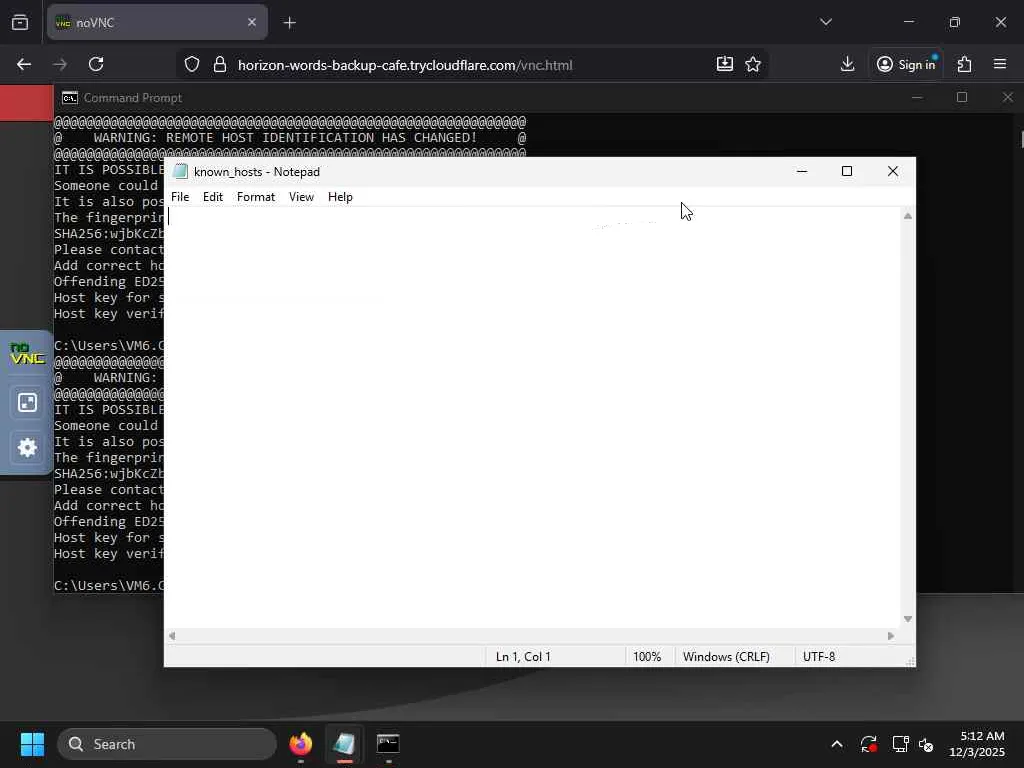Show hidden system tray icons

[x=837, y=744]
